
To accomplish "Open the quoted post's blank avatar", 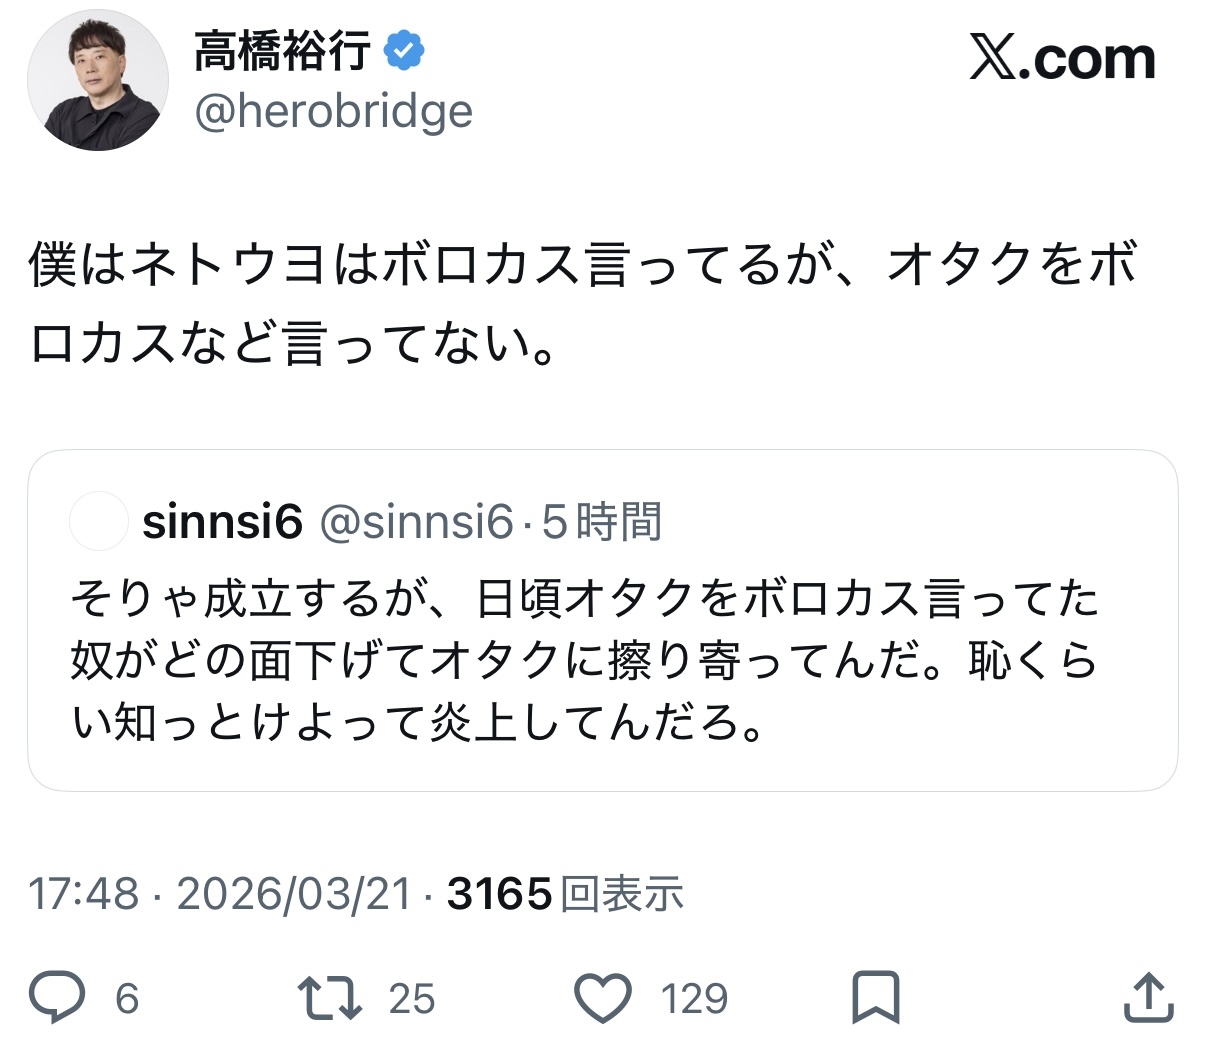I will [99, 521].
